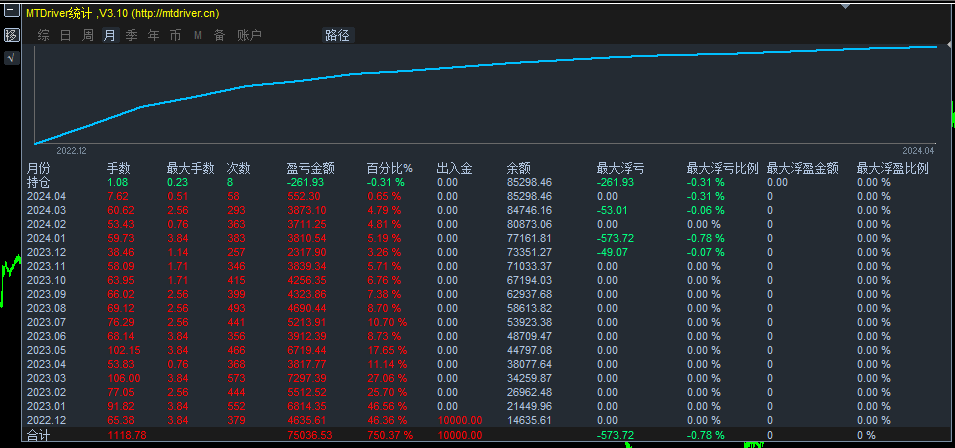
Task: Click the 月份 column header
Action: (38, 169)
